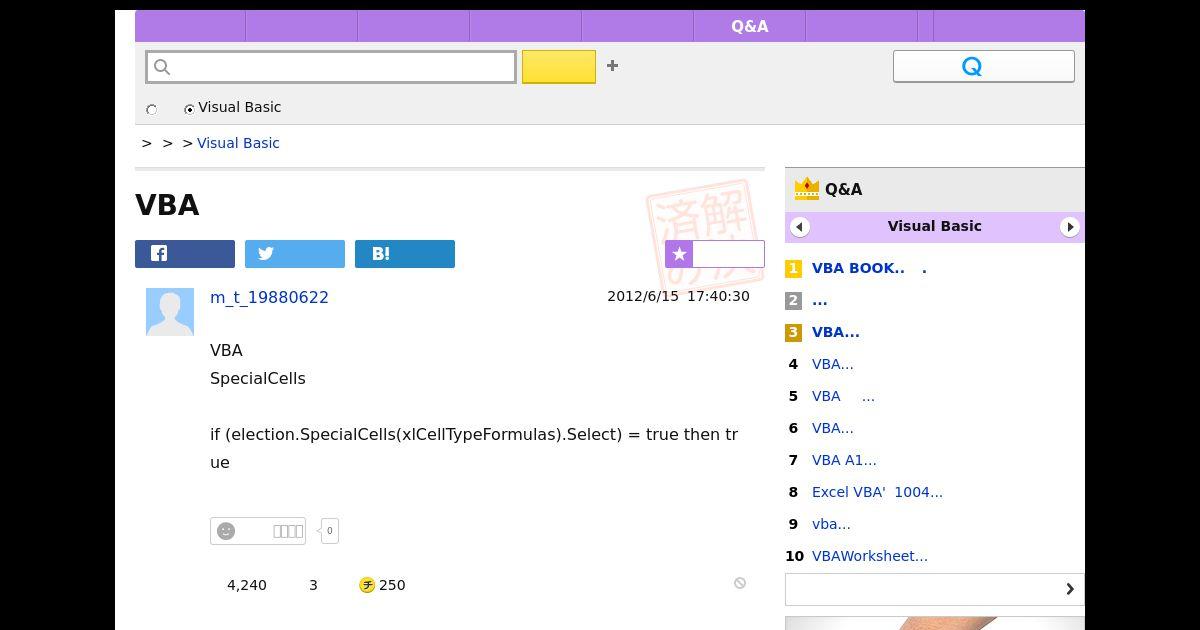Open ranking item 1 VBA BOOK..
This screenshot has height=630, width=1200.
point(869,268)
